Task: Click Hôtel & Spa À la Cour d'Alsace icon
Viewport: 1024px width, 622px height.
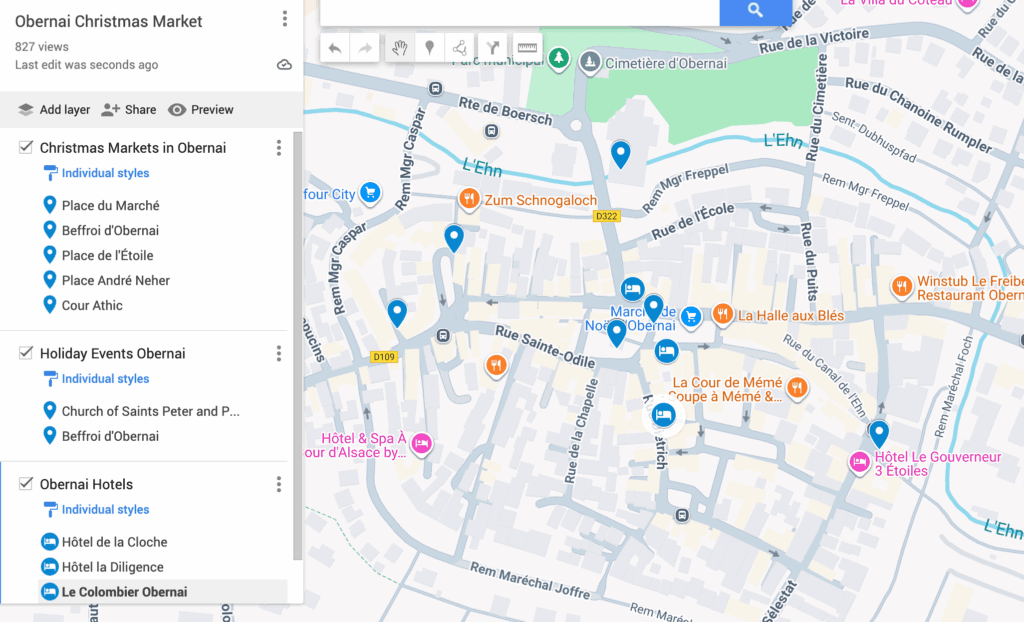Action: pos(422,444)
